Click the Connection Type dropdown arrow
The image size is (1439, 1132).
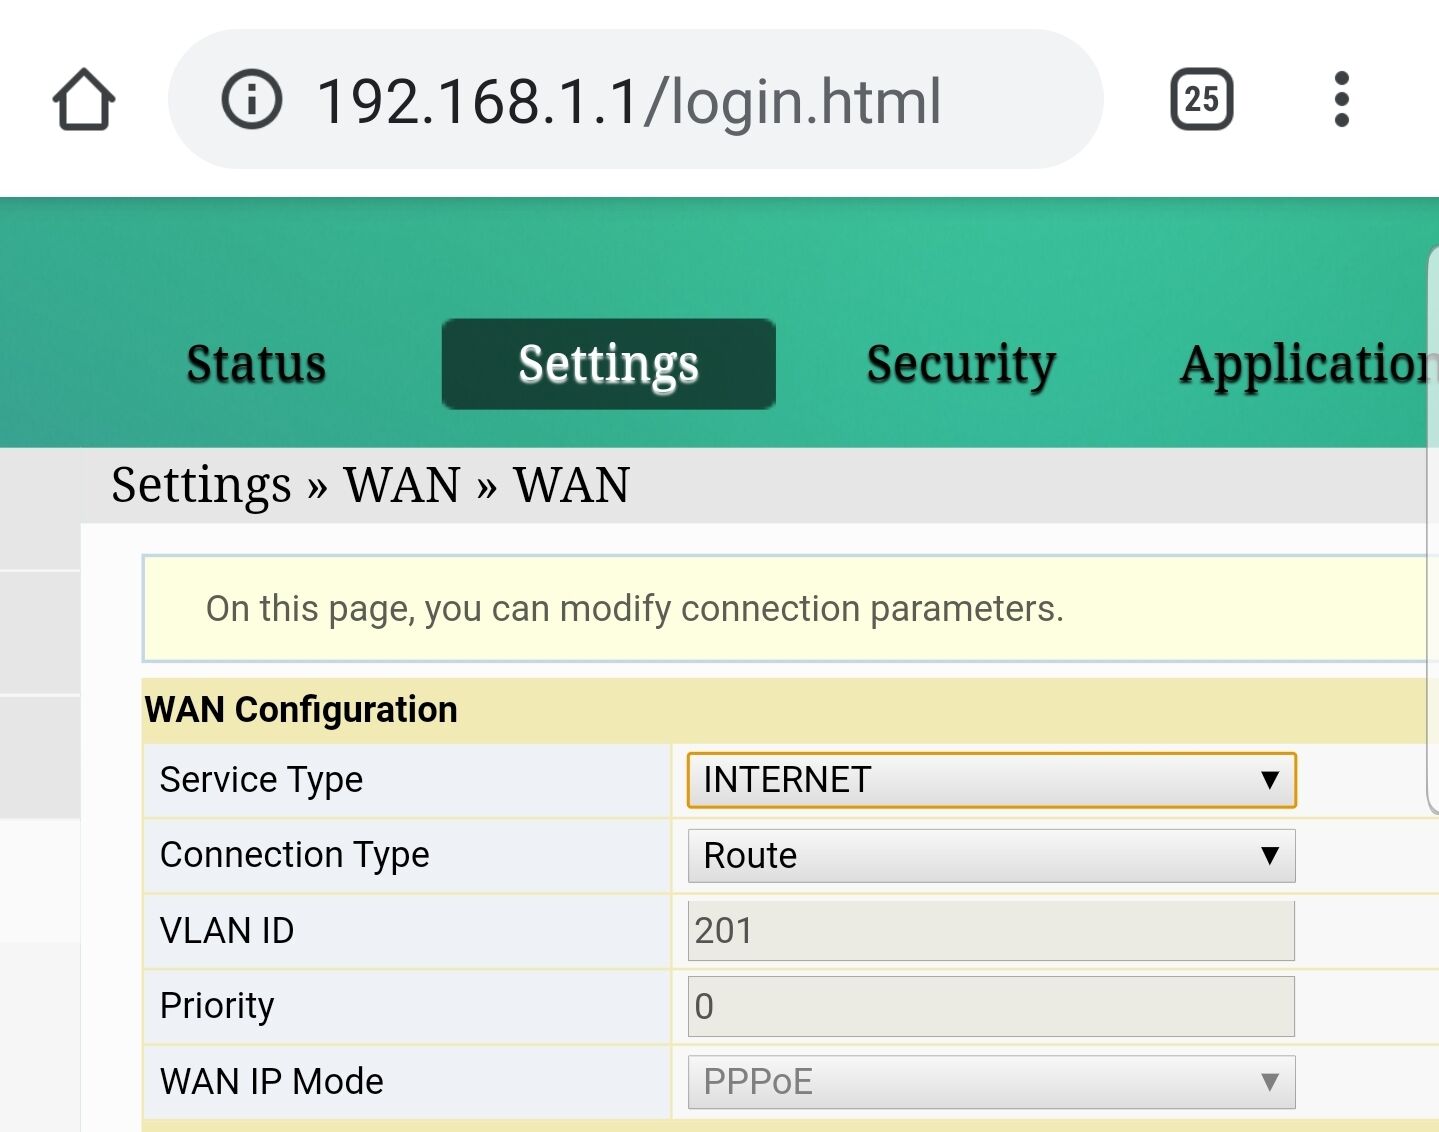(x=1270, y=856)
